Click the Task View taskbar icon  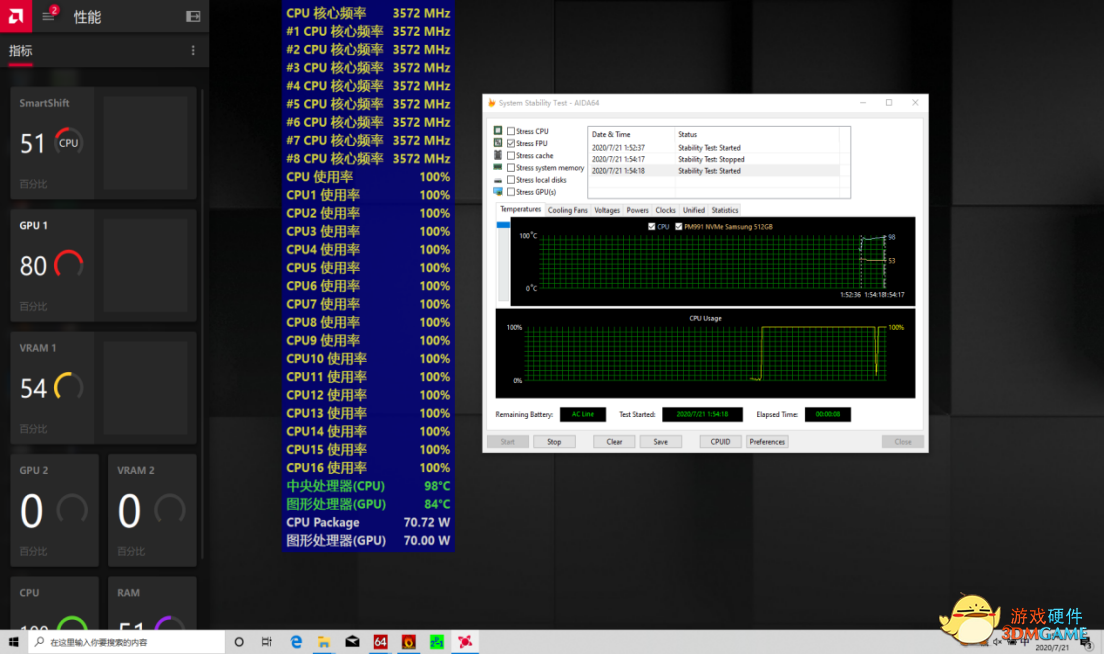[267, 642]
